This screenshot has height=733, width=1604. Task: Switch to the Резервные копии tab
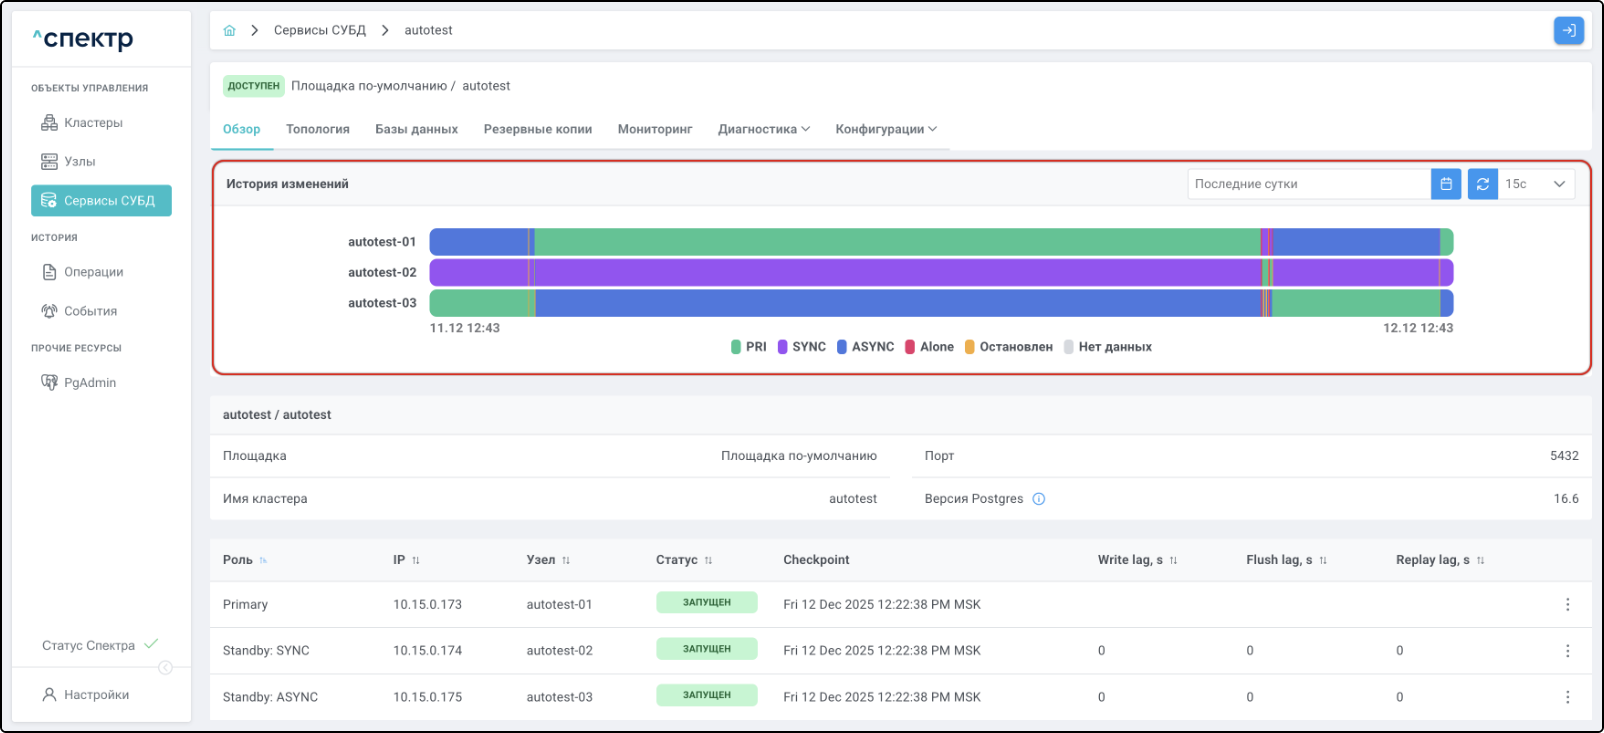537,129
